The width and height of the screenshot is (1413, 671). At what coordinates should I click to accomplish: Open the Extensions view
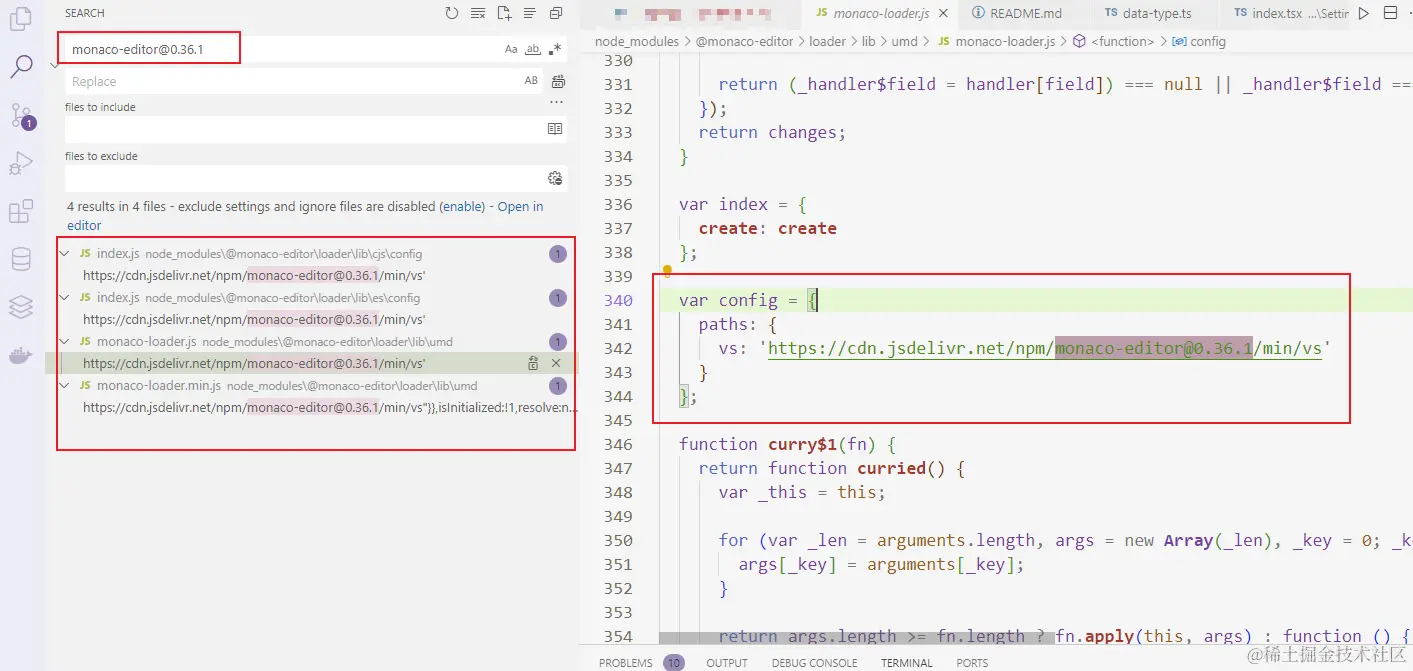[21, 211]
